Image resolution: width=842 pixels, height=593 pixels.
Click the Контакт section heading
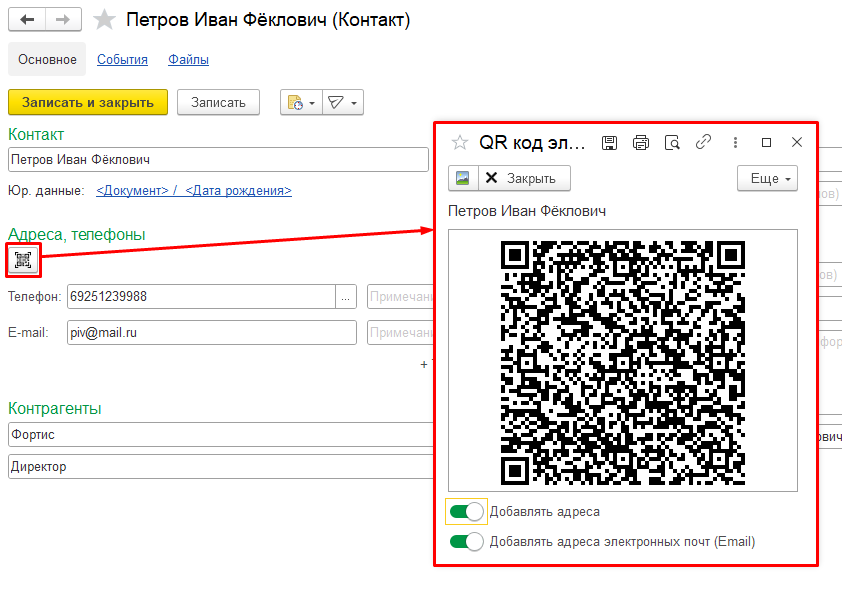coord(36,134)
